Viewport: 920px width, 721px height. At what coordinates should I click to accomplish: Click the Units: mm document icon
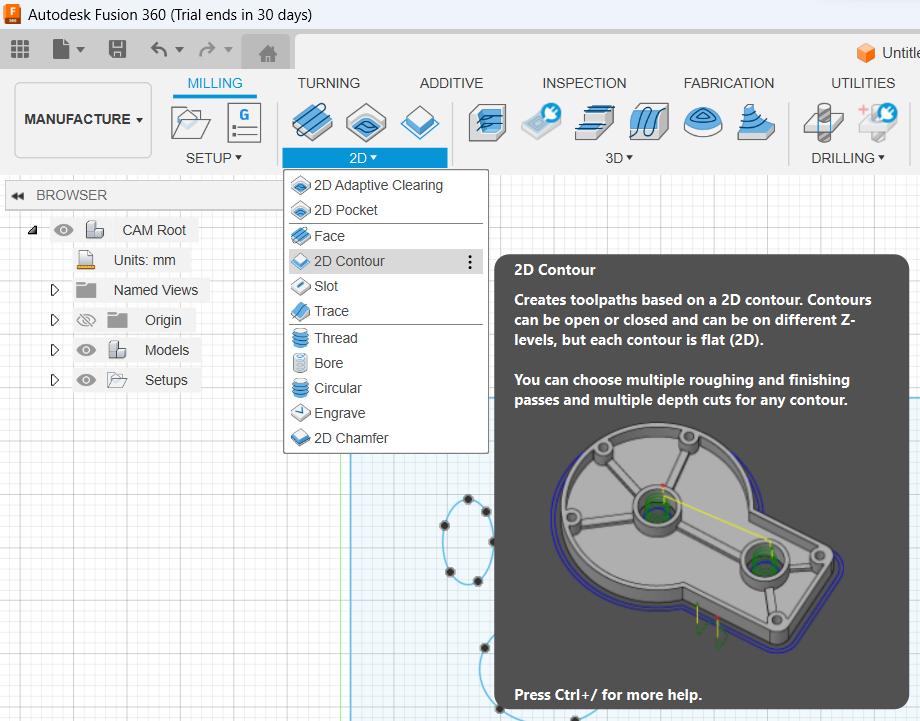(86, 260)
